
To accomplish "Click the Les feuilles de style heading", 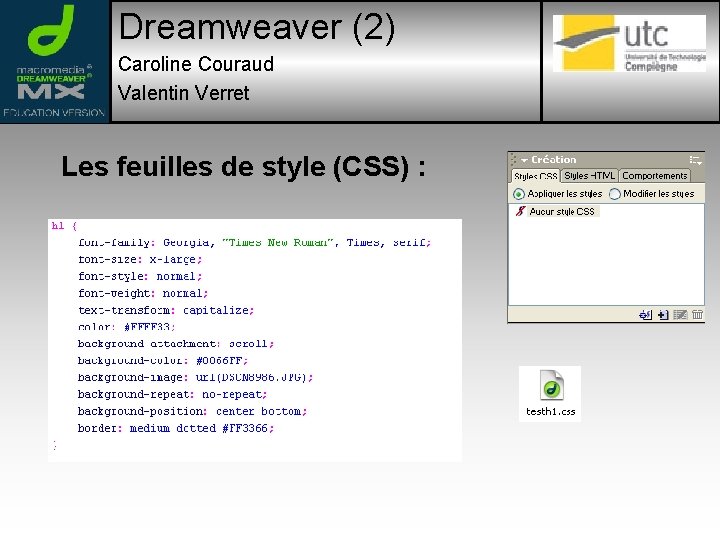I will (243, 167).
